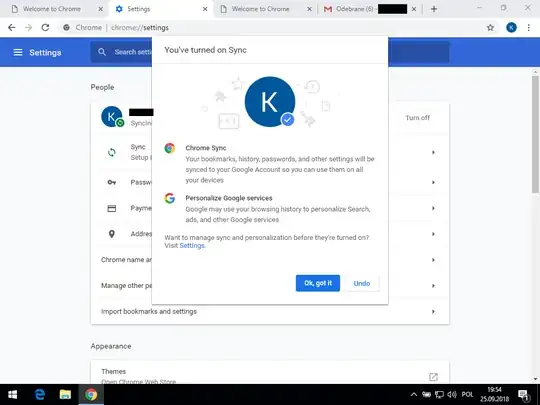
Task: Click the network tray icon
Action: [x=439, y=395]
